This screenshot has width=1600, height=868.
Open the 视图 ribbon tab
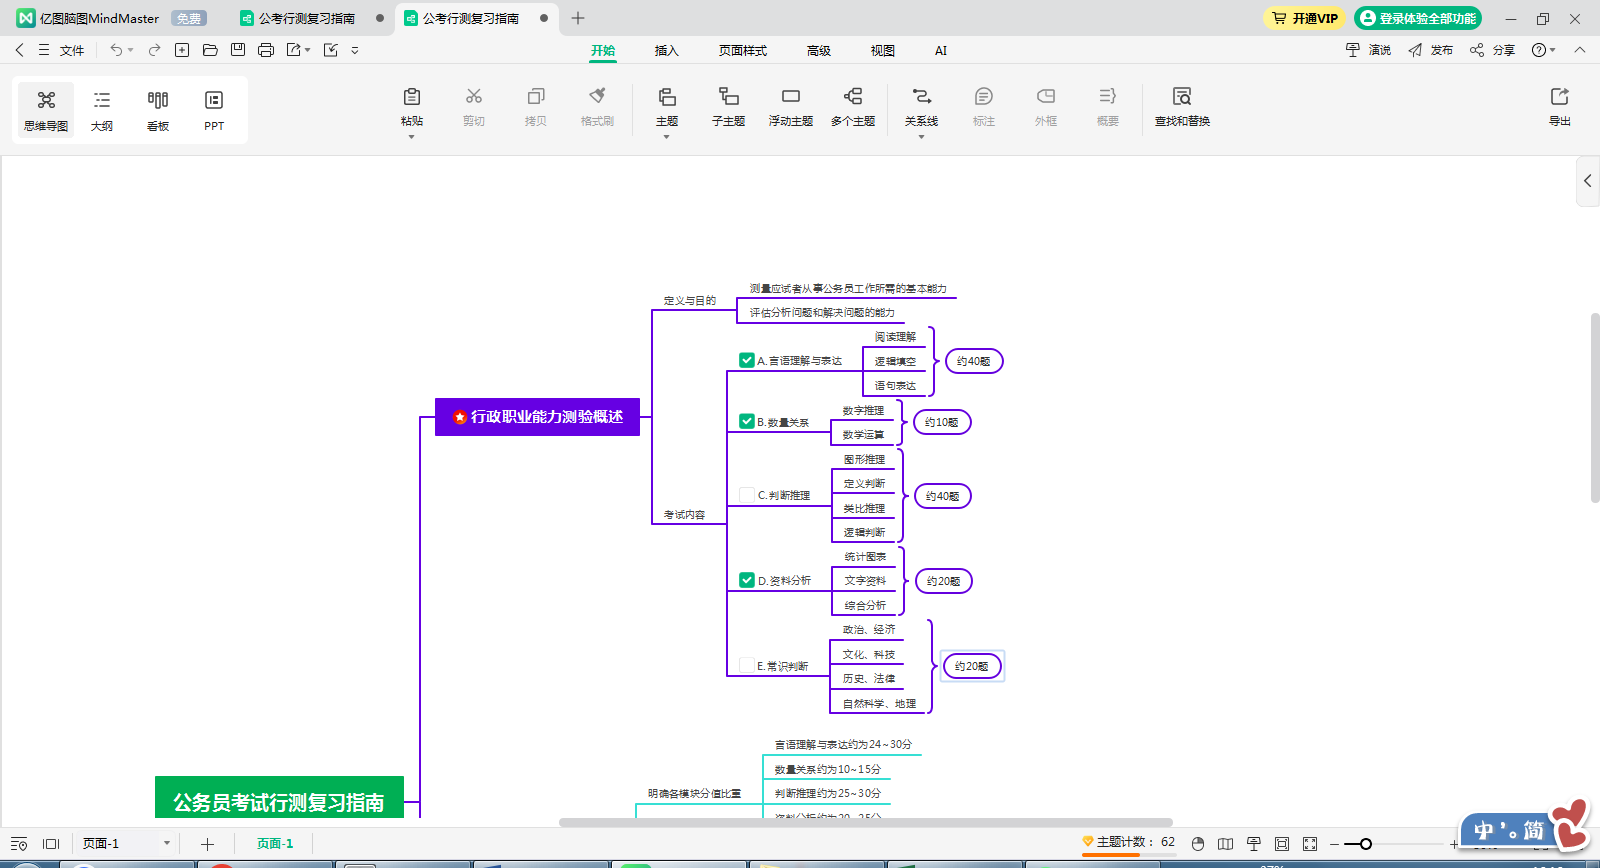(882, 51)
